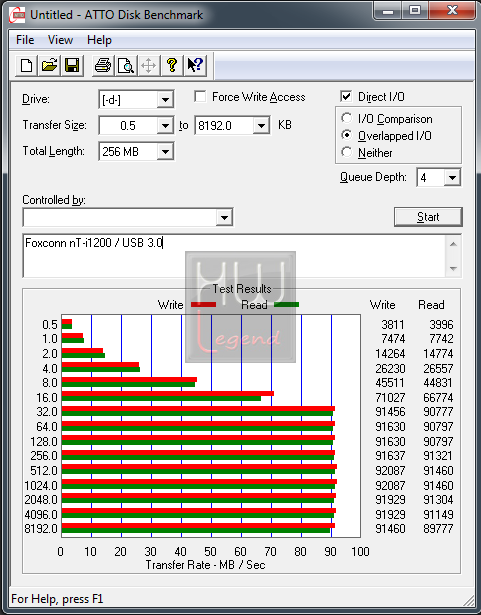Minimize the ATTO Disk Benchmark window
Image resolution: width=481 pixels, height=615 pixels.
[388, 11]
